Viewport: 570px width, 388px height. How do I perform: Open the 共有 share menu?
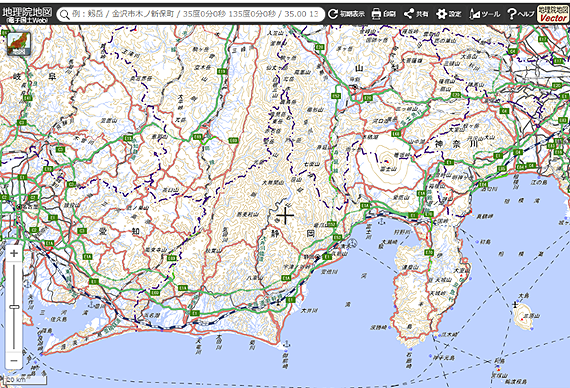[416, 14]
